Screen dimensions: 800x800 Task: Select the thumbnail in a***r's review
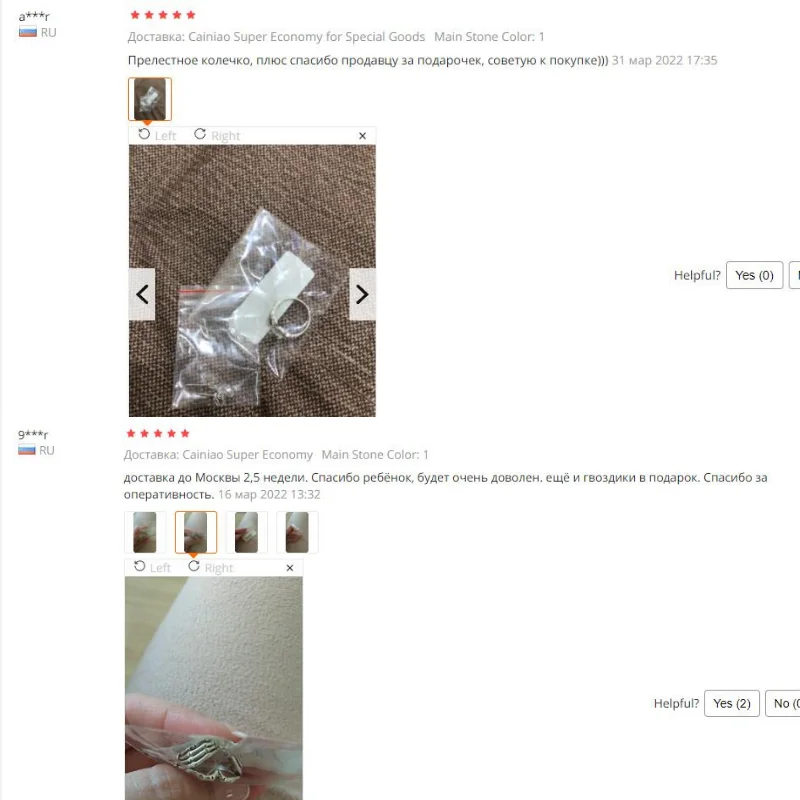(149, 99)
